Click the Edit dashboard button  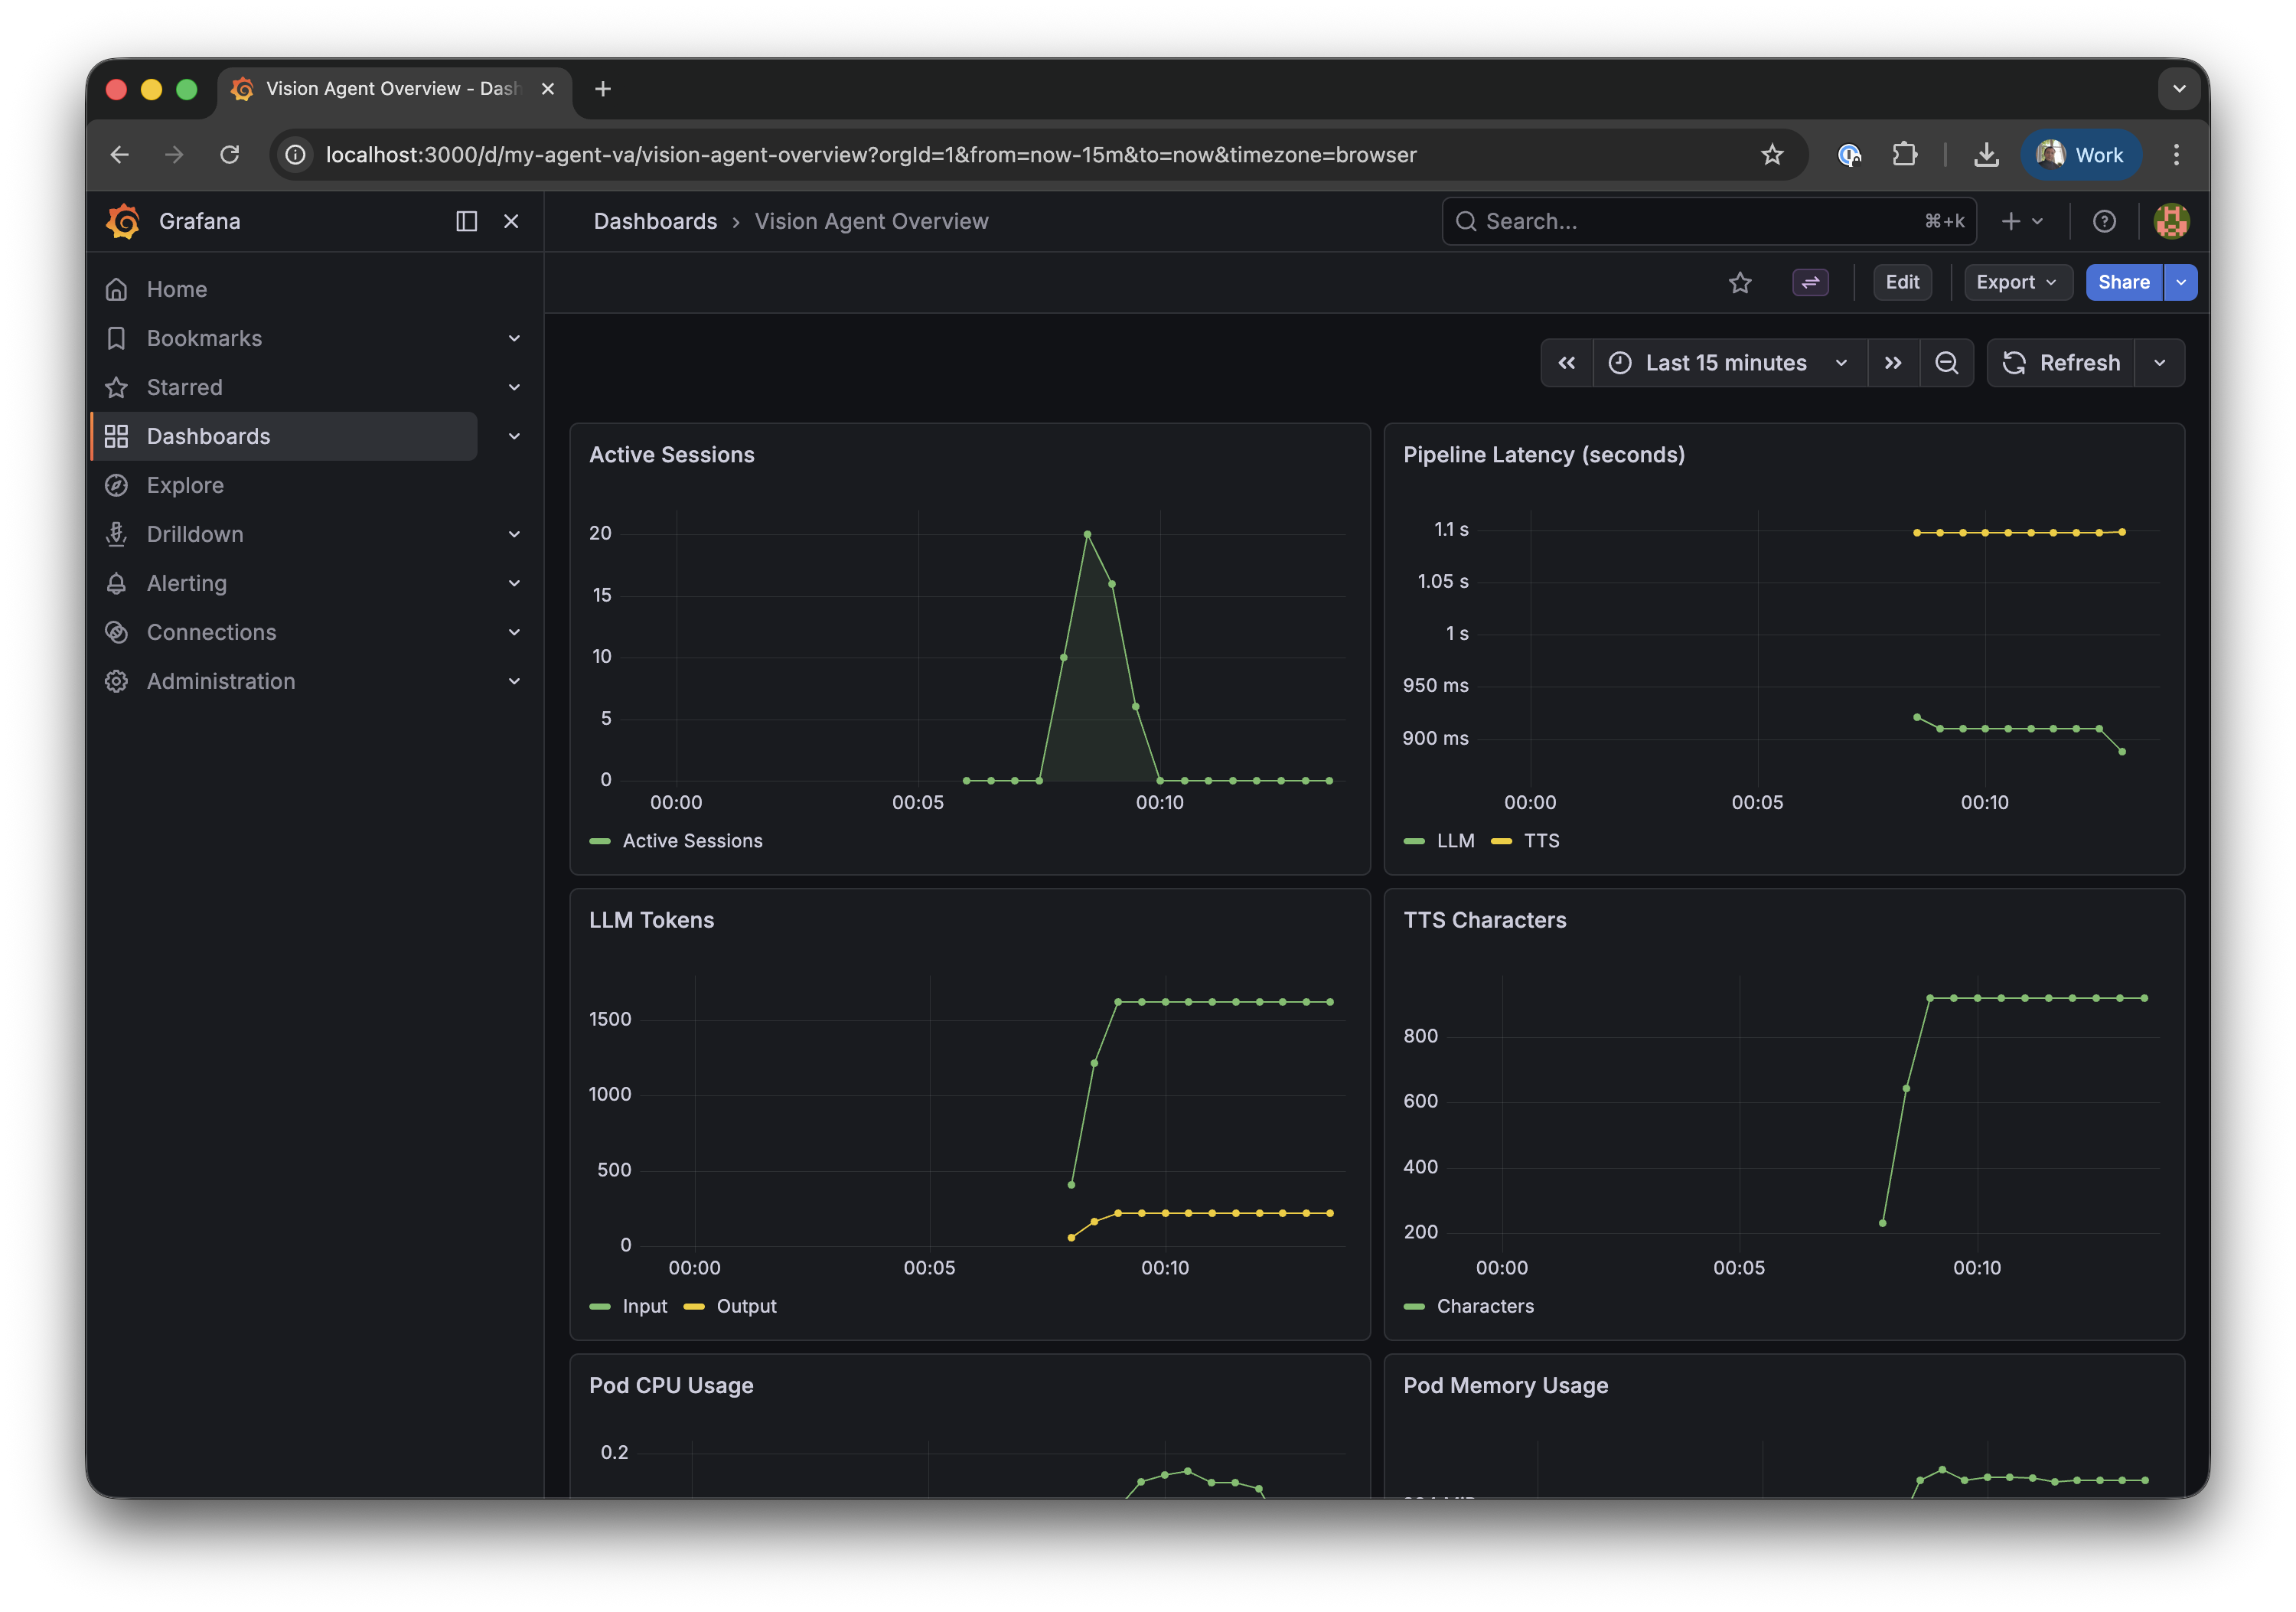click(1901, 282)
